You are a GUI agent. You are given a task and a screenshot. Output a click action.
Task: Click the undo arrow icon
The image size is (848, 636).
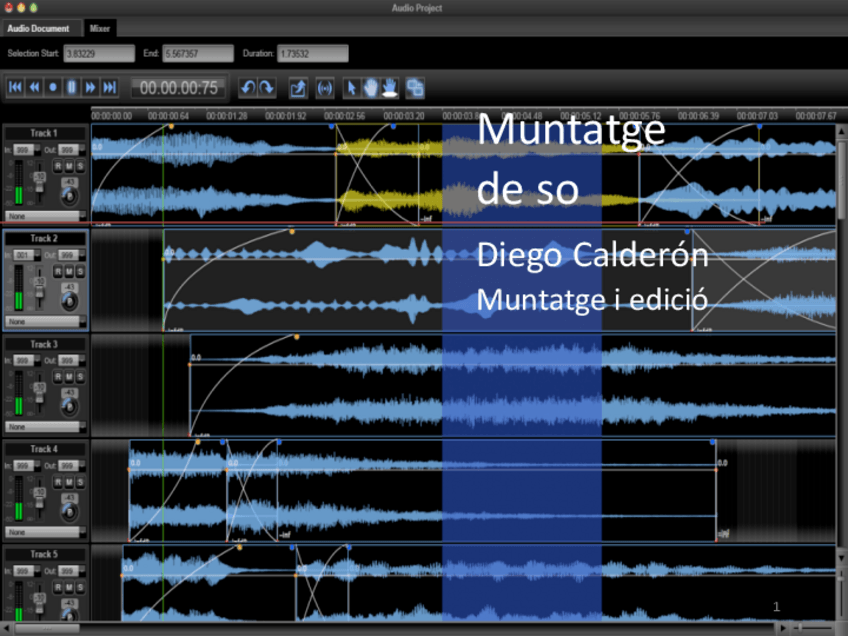247,88
